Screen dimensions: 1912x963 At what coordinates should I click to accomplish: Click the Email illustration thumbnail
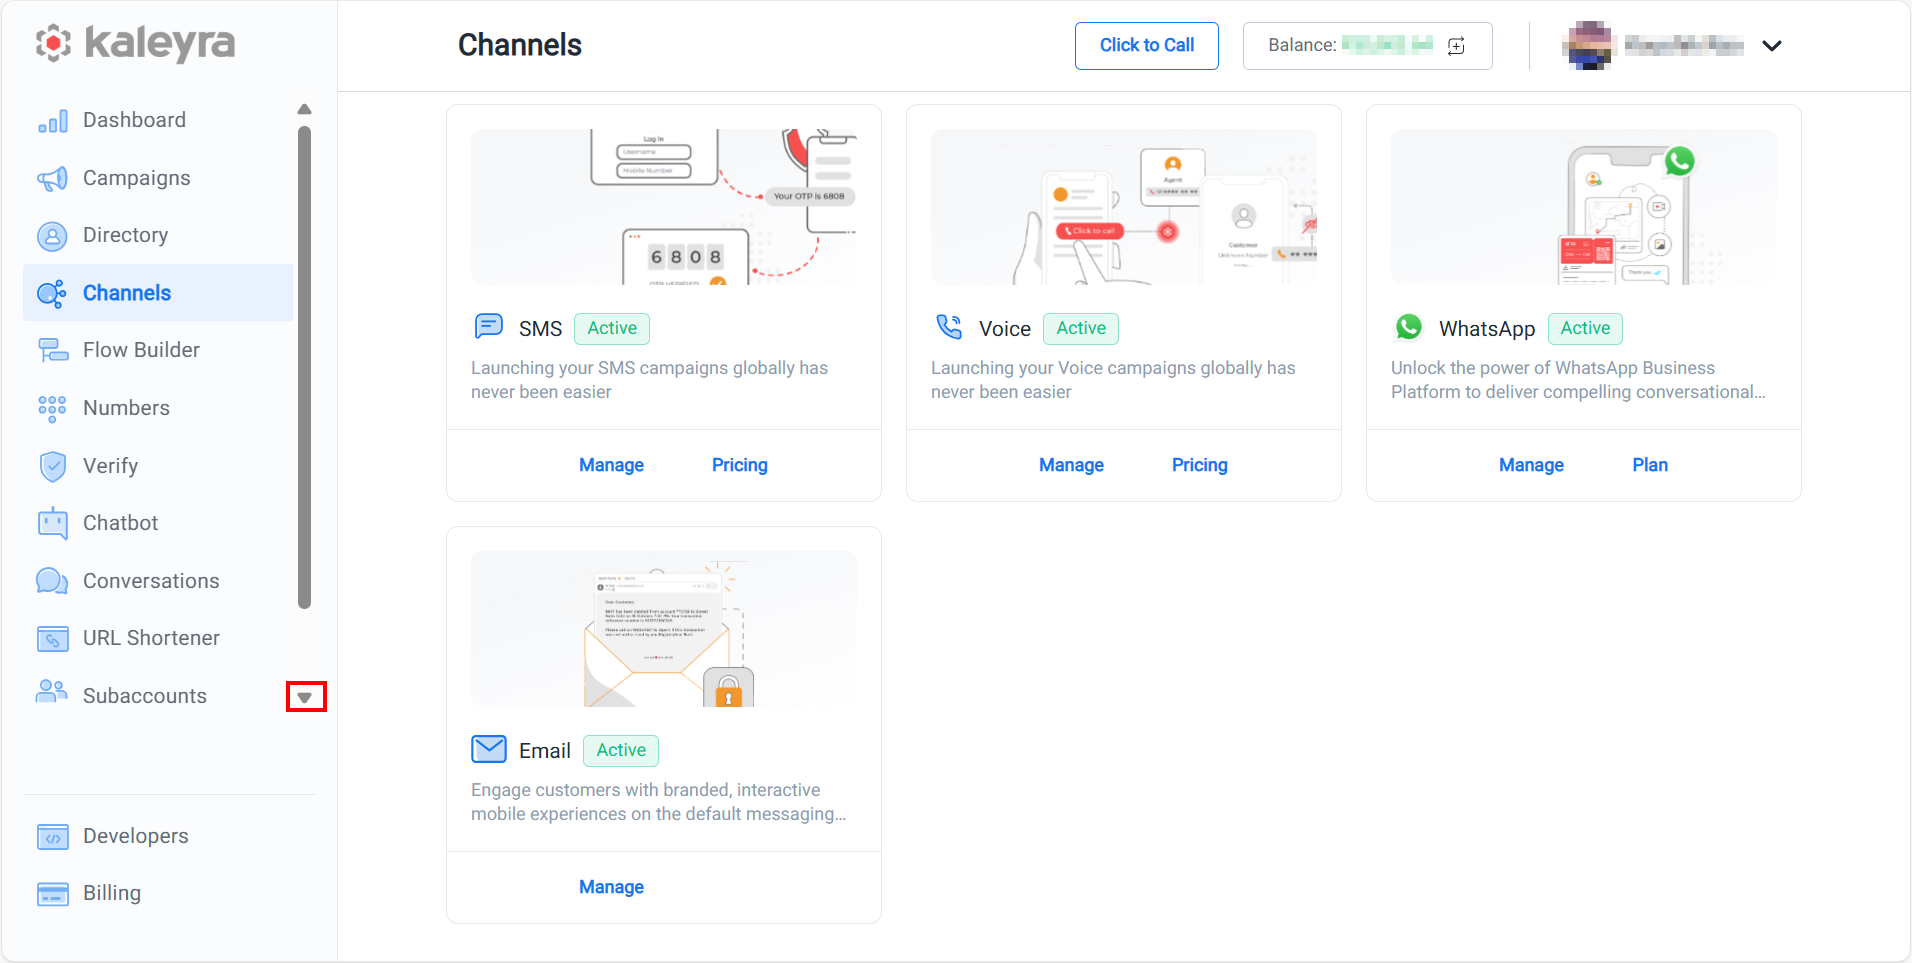[664, 629]
